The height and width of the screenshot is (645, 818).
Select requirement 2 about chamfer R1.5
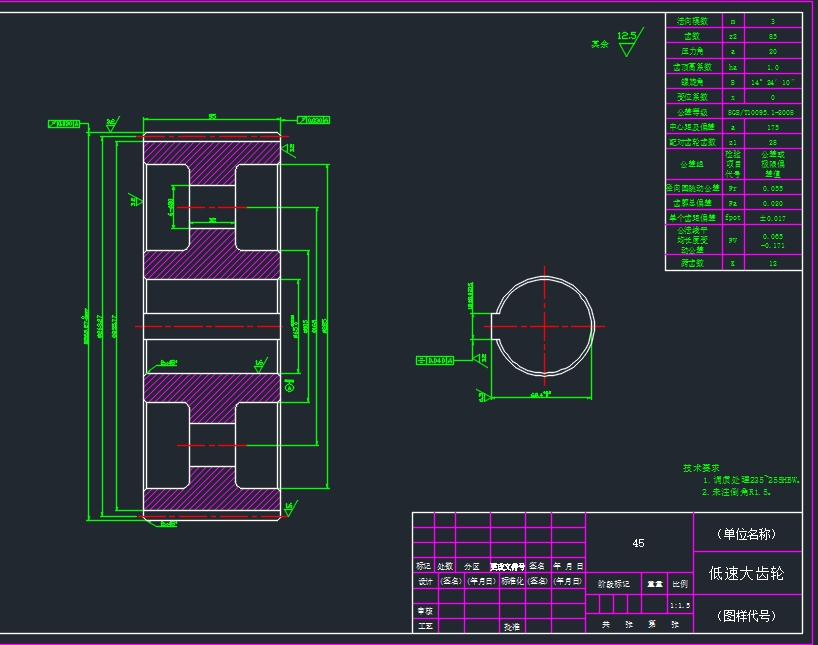(x=736, y=492)
